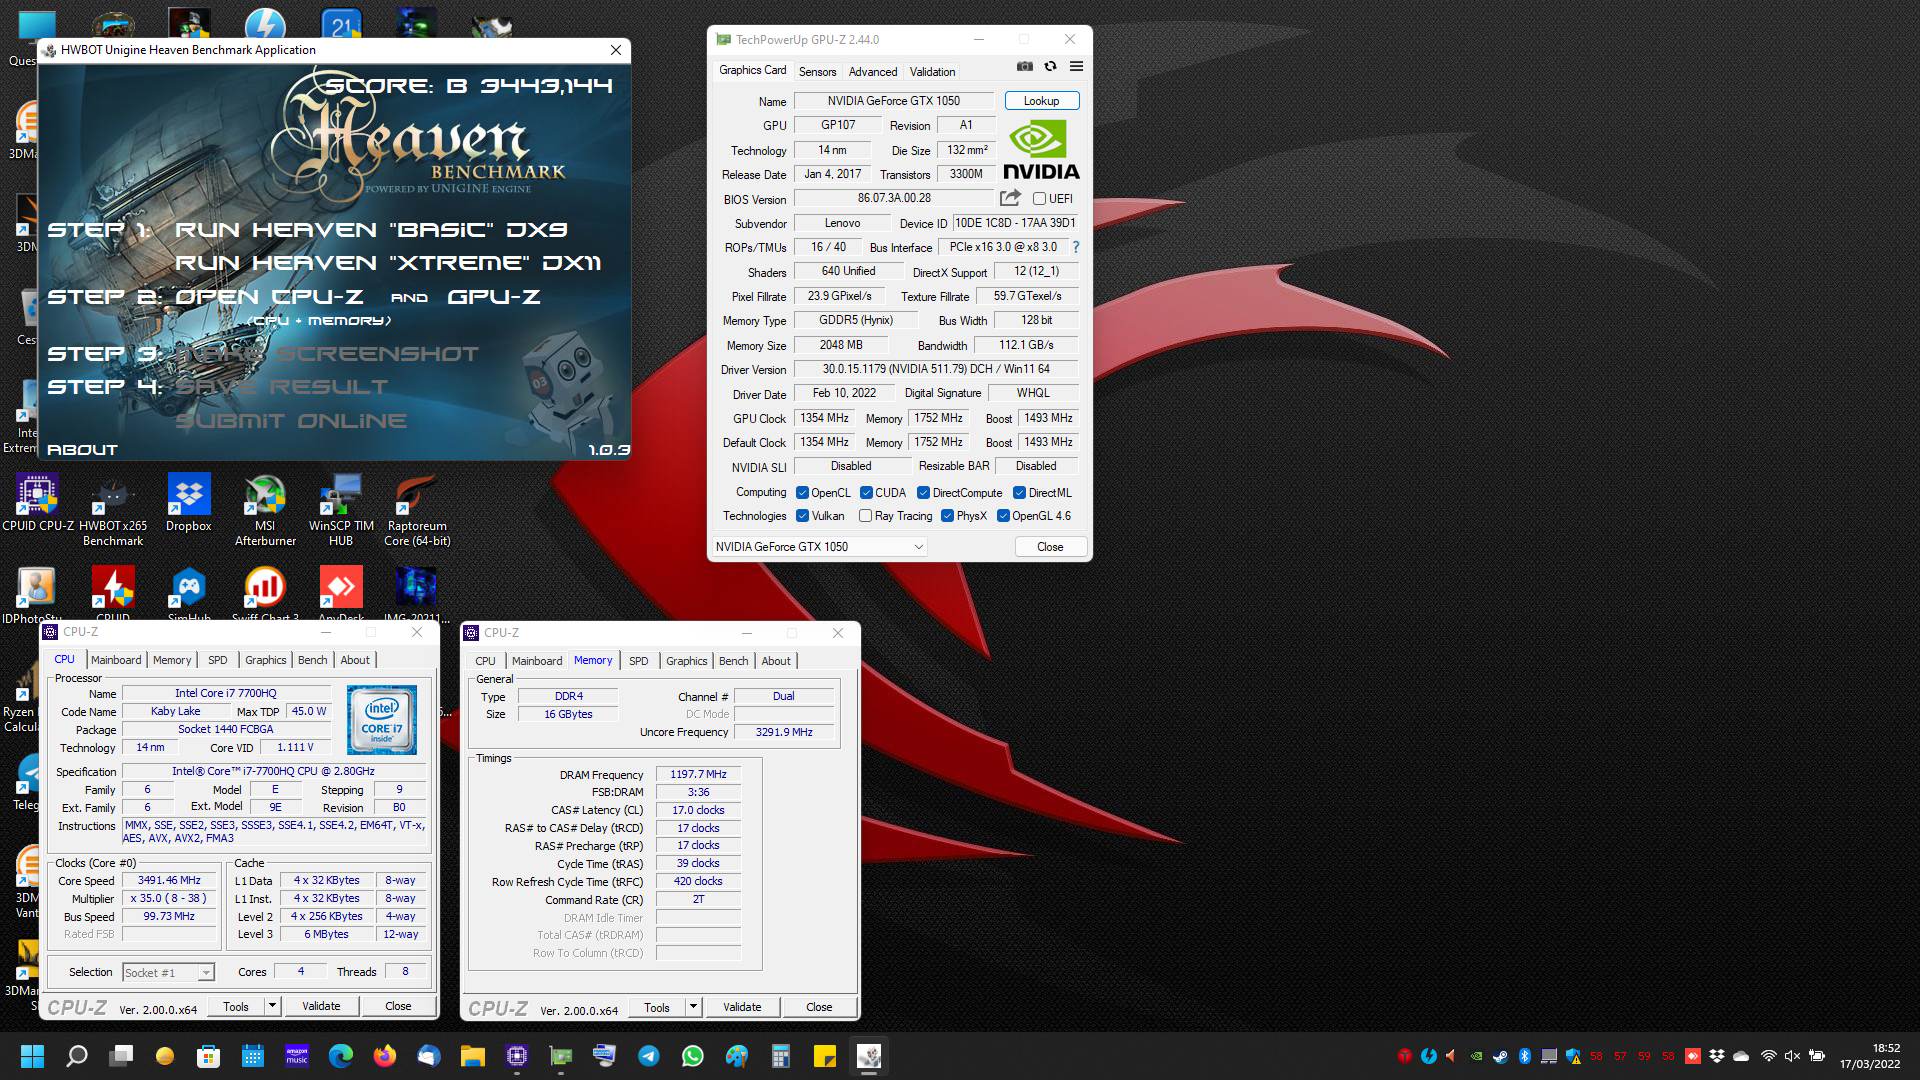Screen dimensions: 1920x1080
Task: Click RUN HEAVEN "BASIC" DX9
Action: [x=371, y=230]
